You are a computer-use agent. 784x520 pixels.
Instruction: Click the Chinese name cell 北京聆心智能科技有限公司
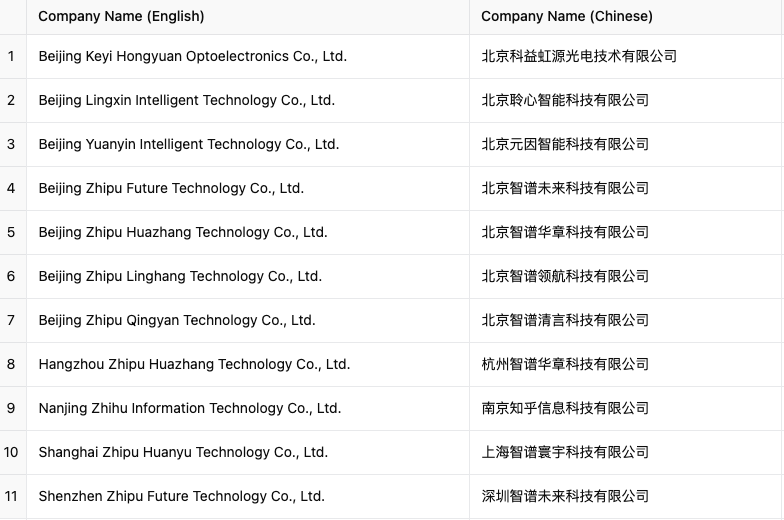point(564,100)
